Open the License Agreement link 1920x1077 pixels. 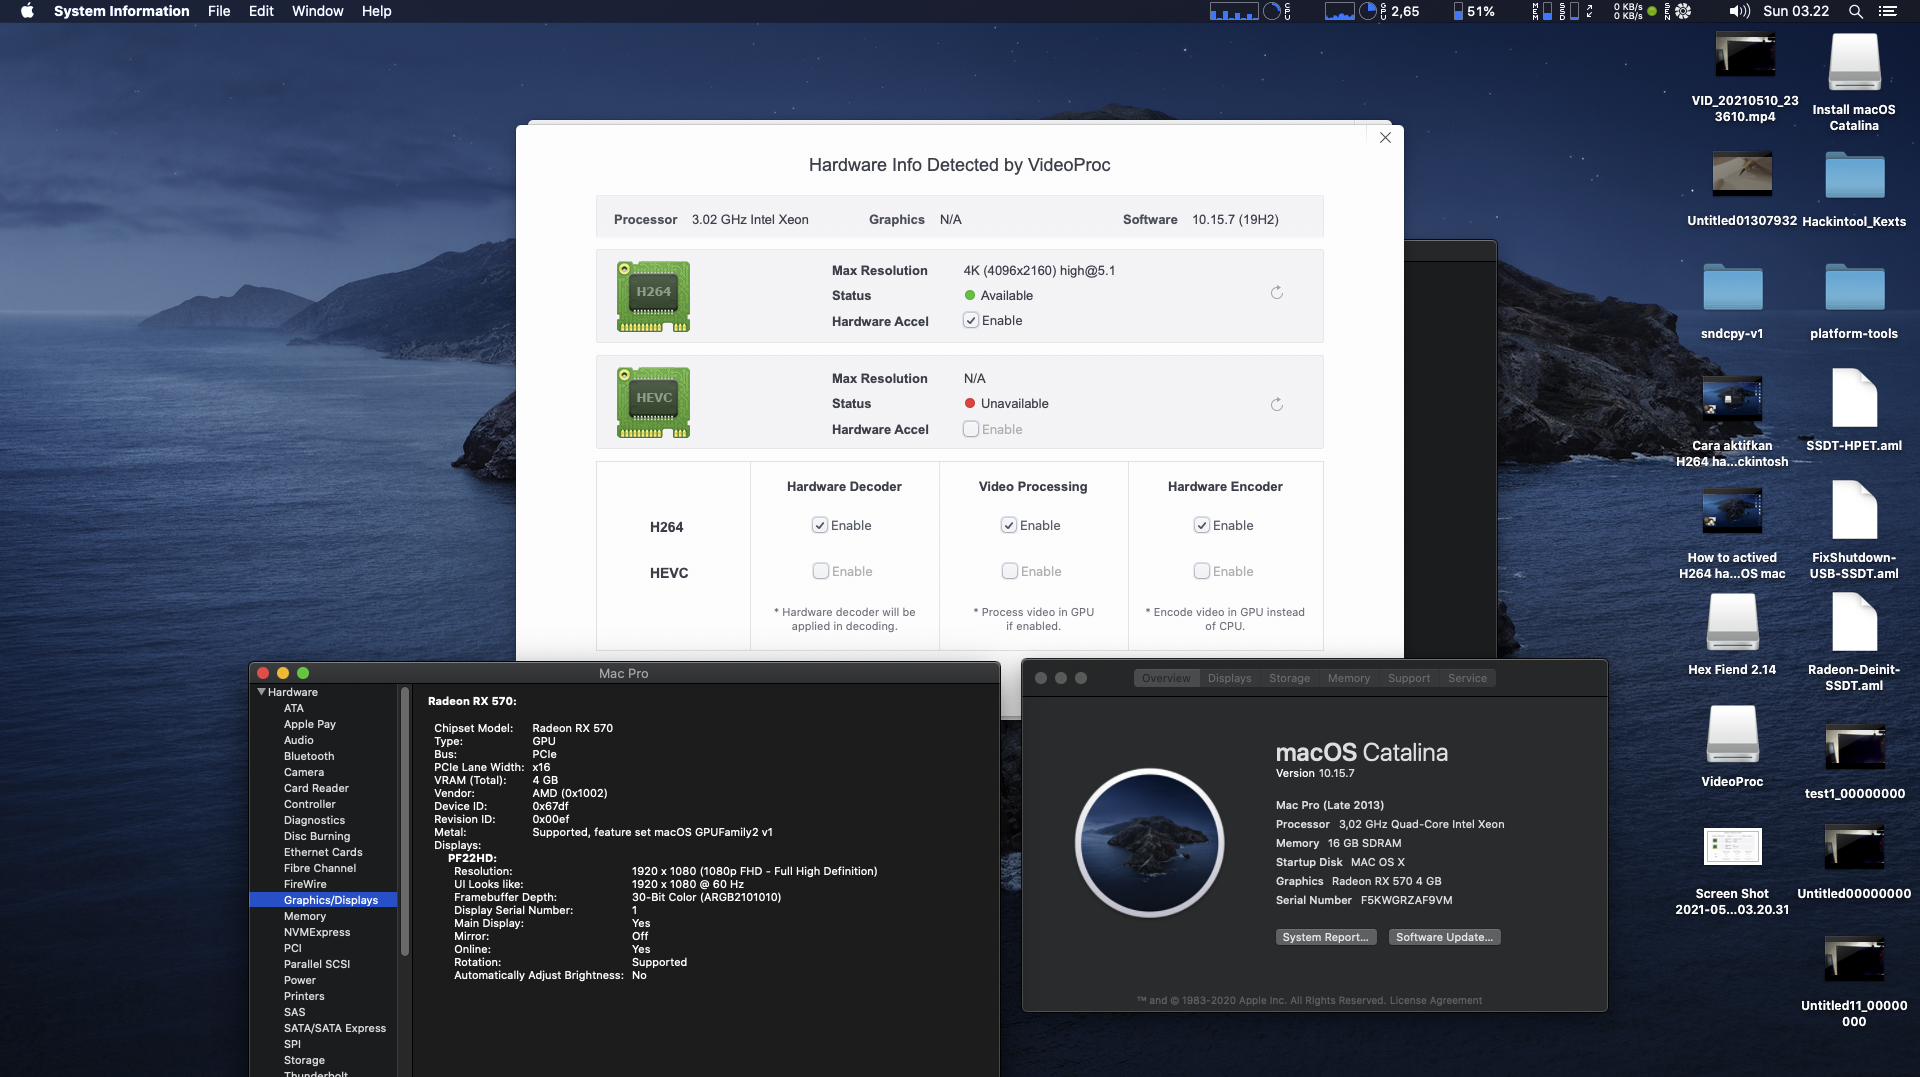click(x=1435, y=1000)
